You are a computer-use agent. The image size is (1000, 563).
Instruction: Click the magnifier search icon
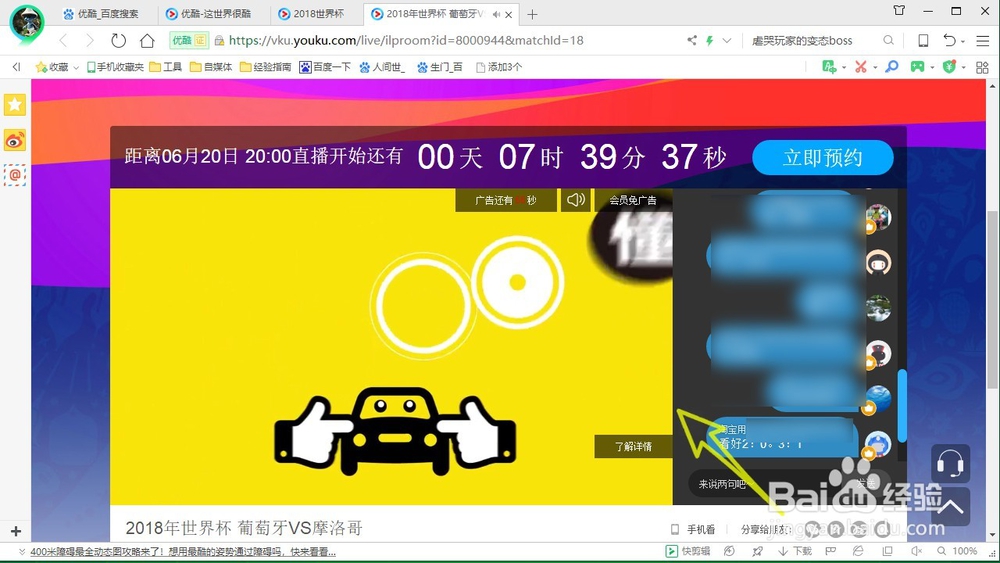point(888,41)
